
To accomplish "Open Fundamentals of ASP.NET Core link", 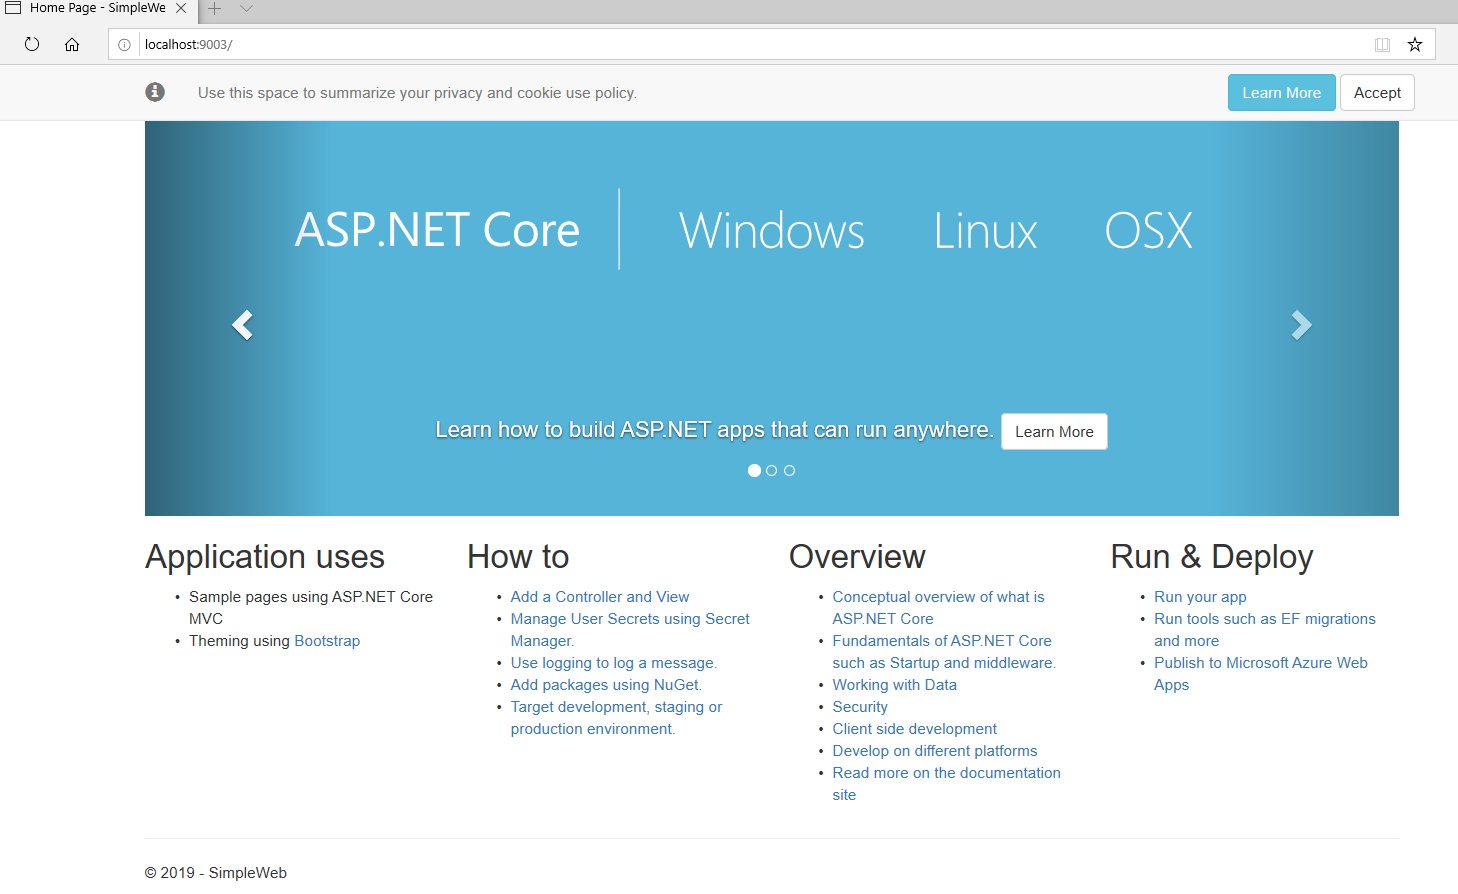I will click(943, 652).
